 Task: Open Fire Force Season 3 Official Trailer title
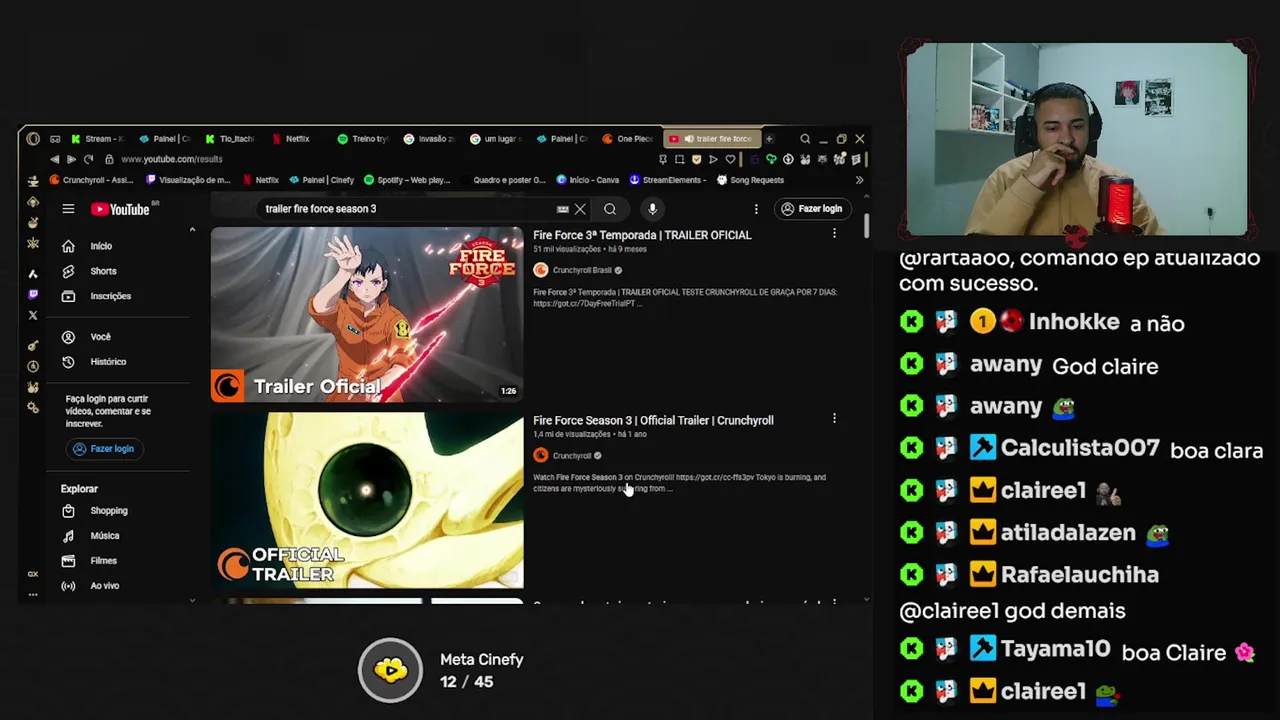653,420
